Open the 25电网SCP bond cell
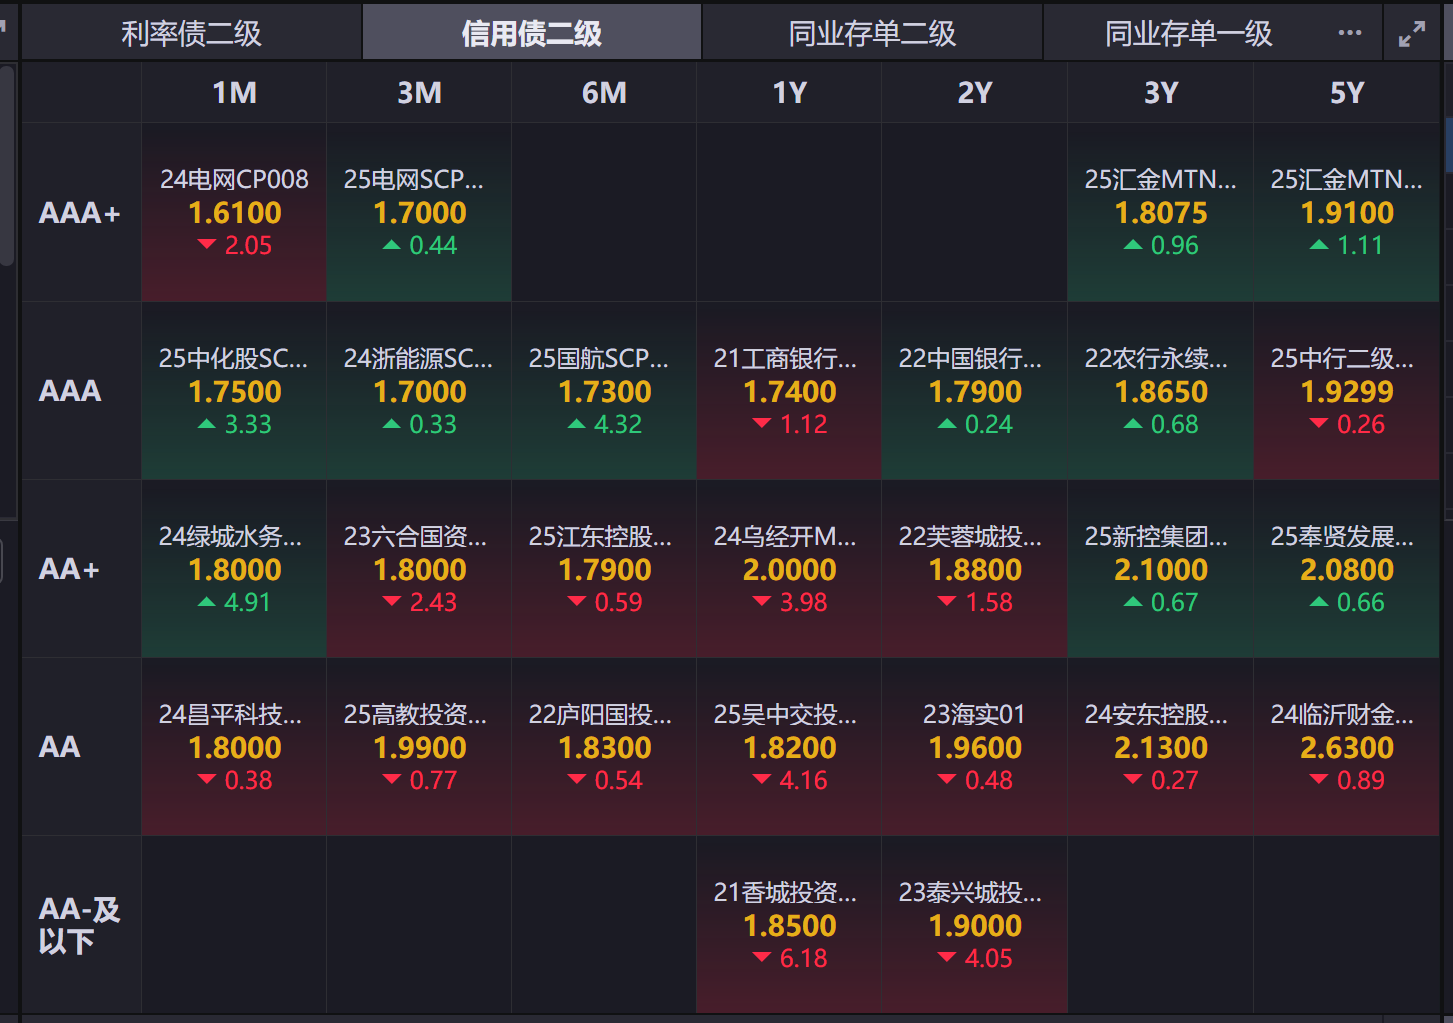 (x=419, y=212)
